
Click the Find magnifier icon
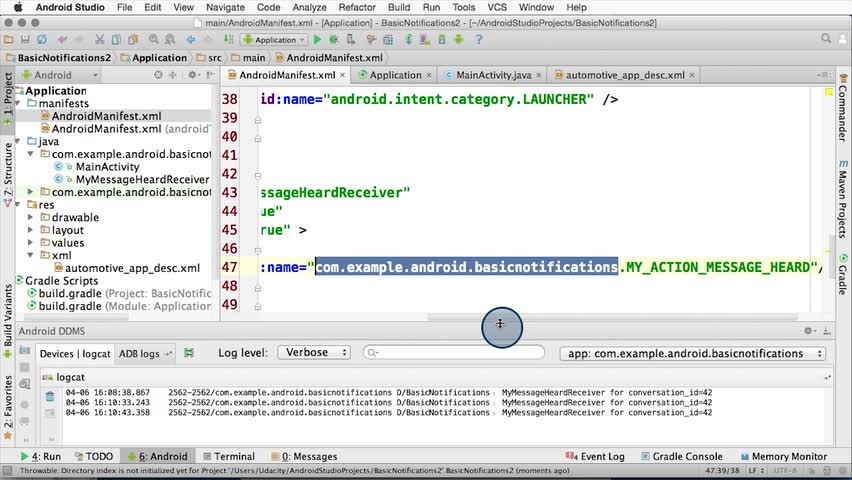[154, 40]
